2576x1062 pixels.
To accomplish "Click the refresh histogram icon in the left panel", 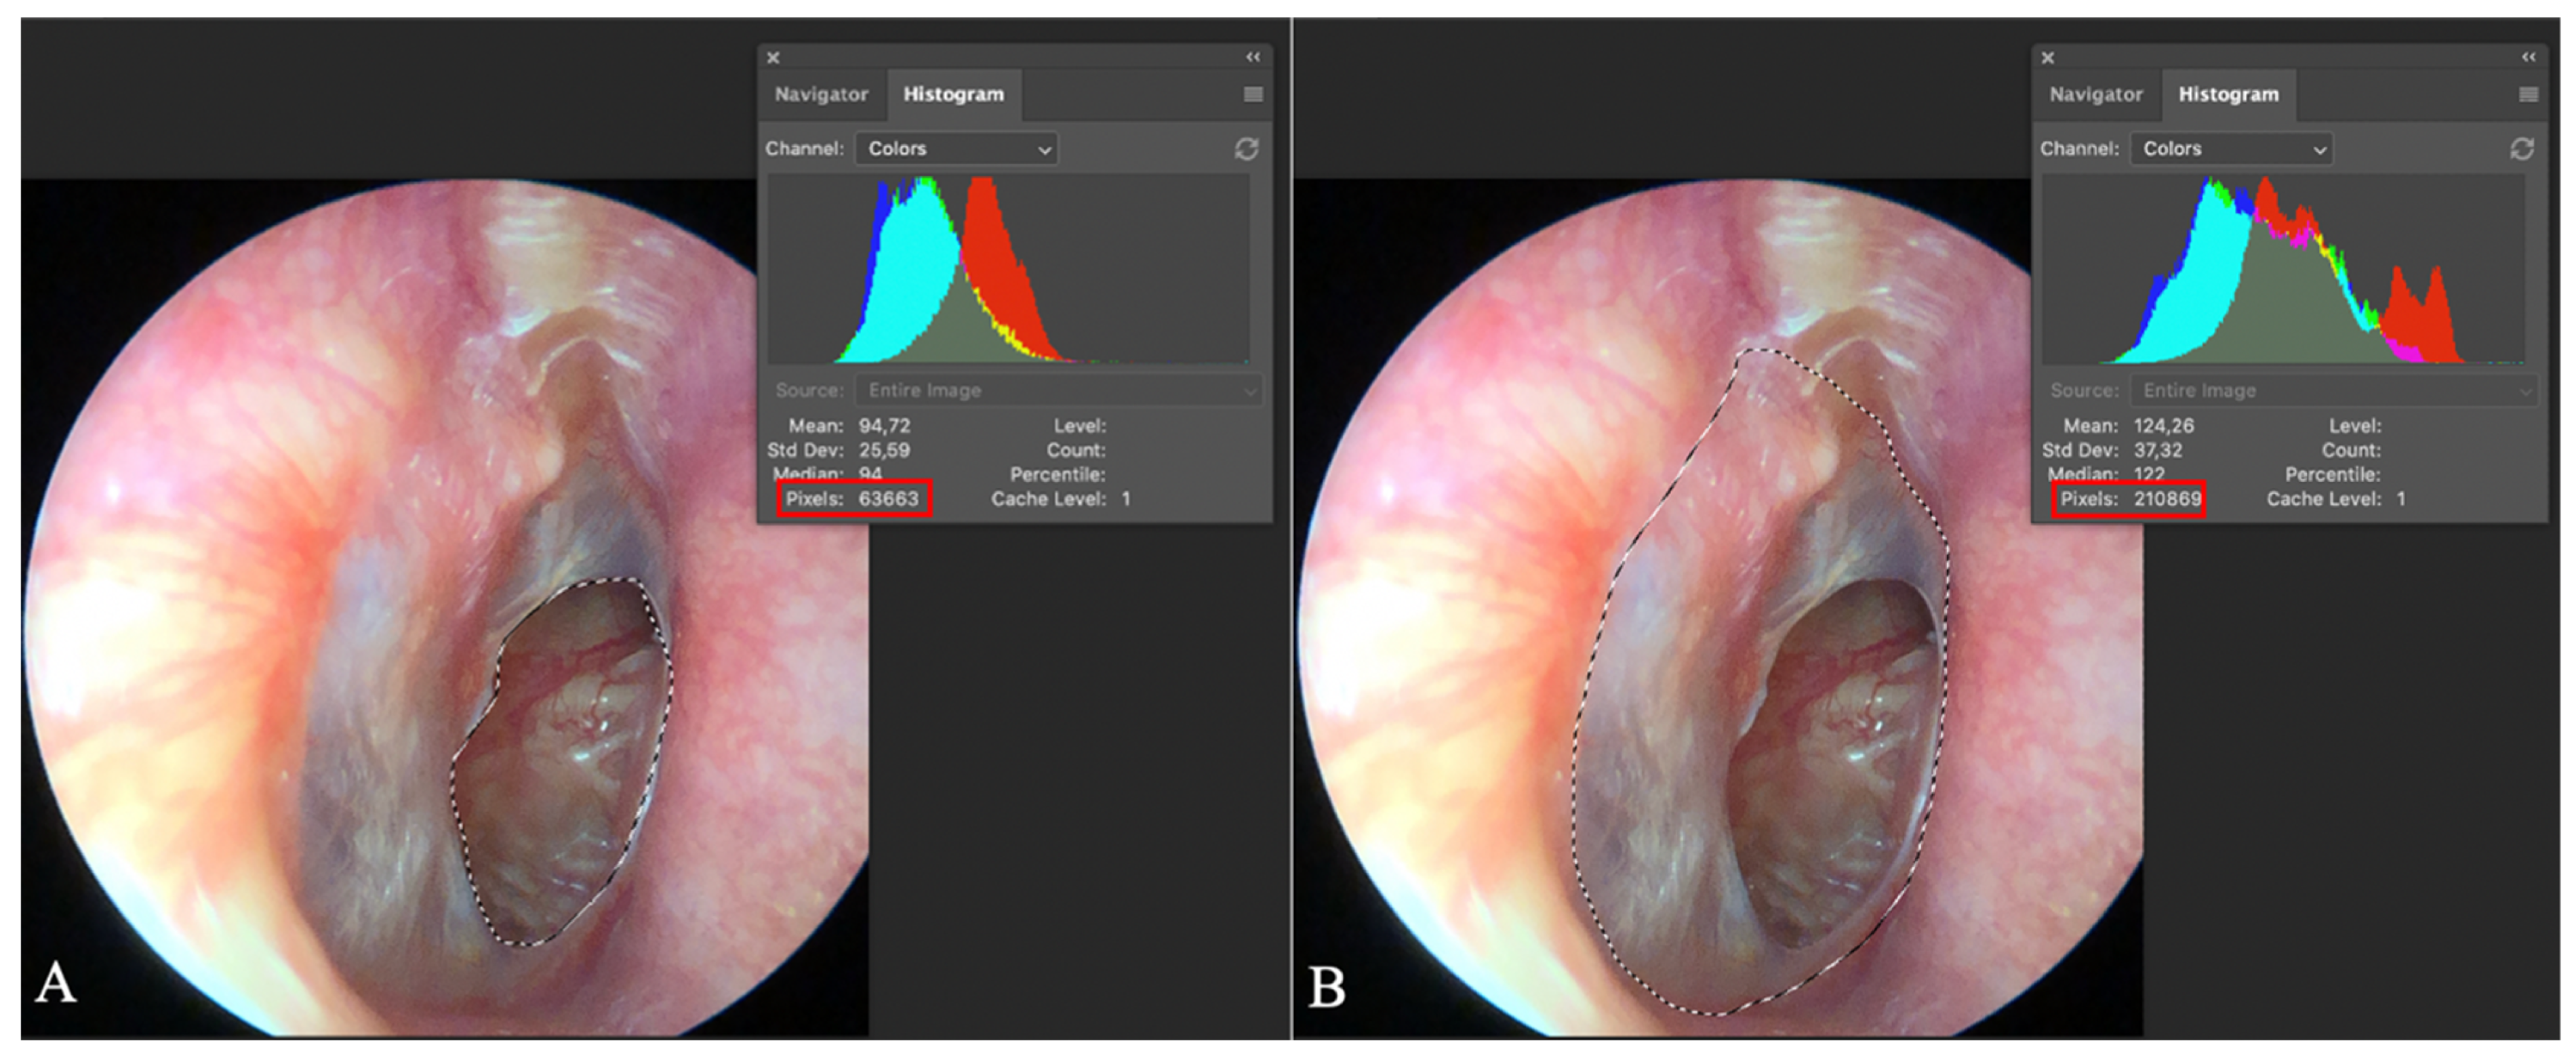I will point(1246,149).
